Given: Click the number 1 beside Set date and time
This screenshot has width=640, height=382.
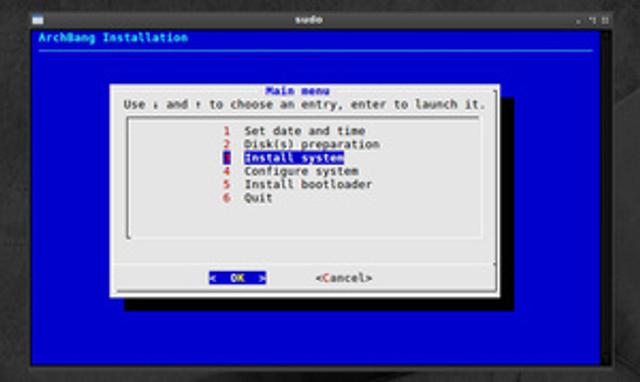Looking at the screenshot, I should click(x=227, y=131).
